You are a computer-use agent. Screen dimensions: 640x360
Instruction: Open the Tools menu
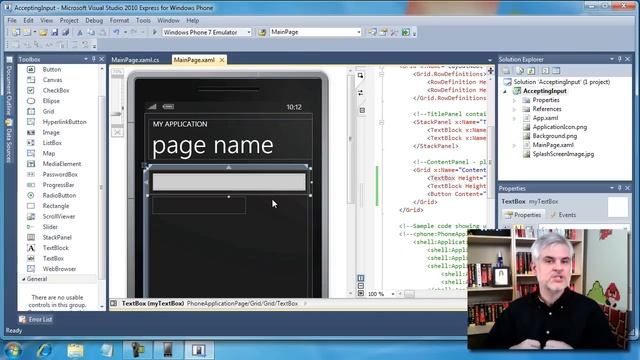pyautogui.click(x=143, y=20)
